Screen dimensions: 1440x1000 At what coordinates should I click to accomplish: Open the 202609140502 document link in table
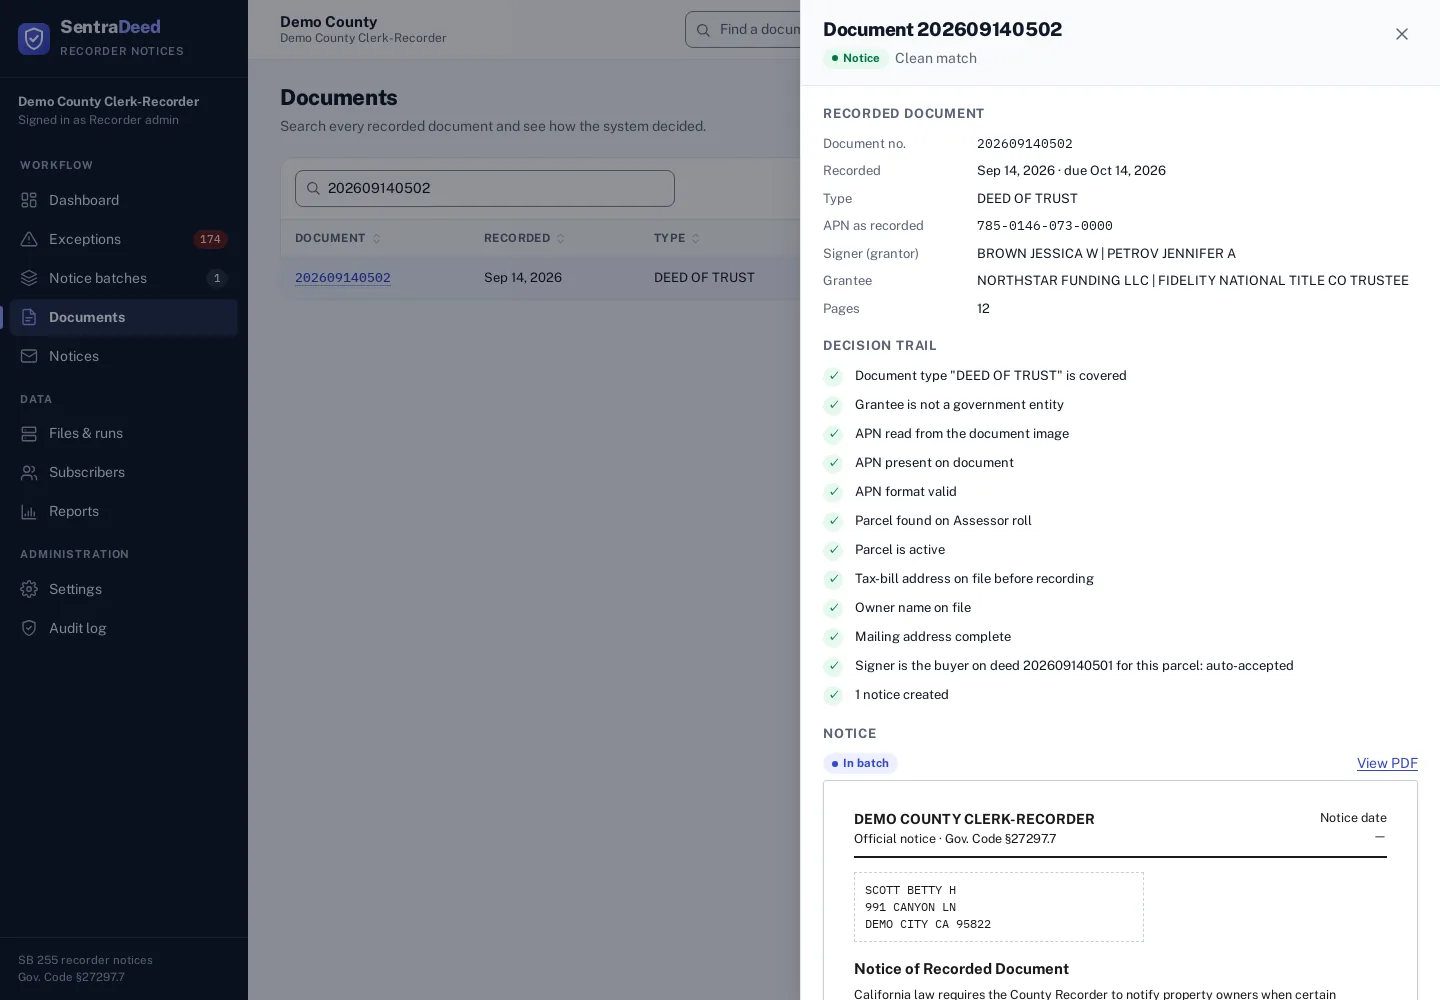point(343,278)
